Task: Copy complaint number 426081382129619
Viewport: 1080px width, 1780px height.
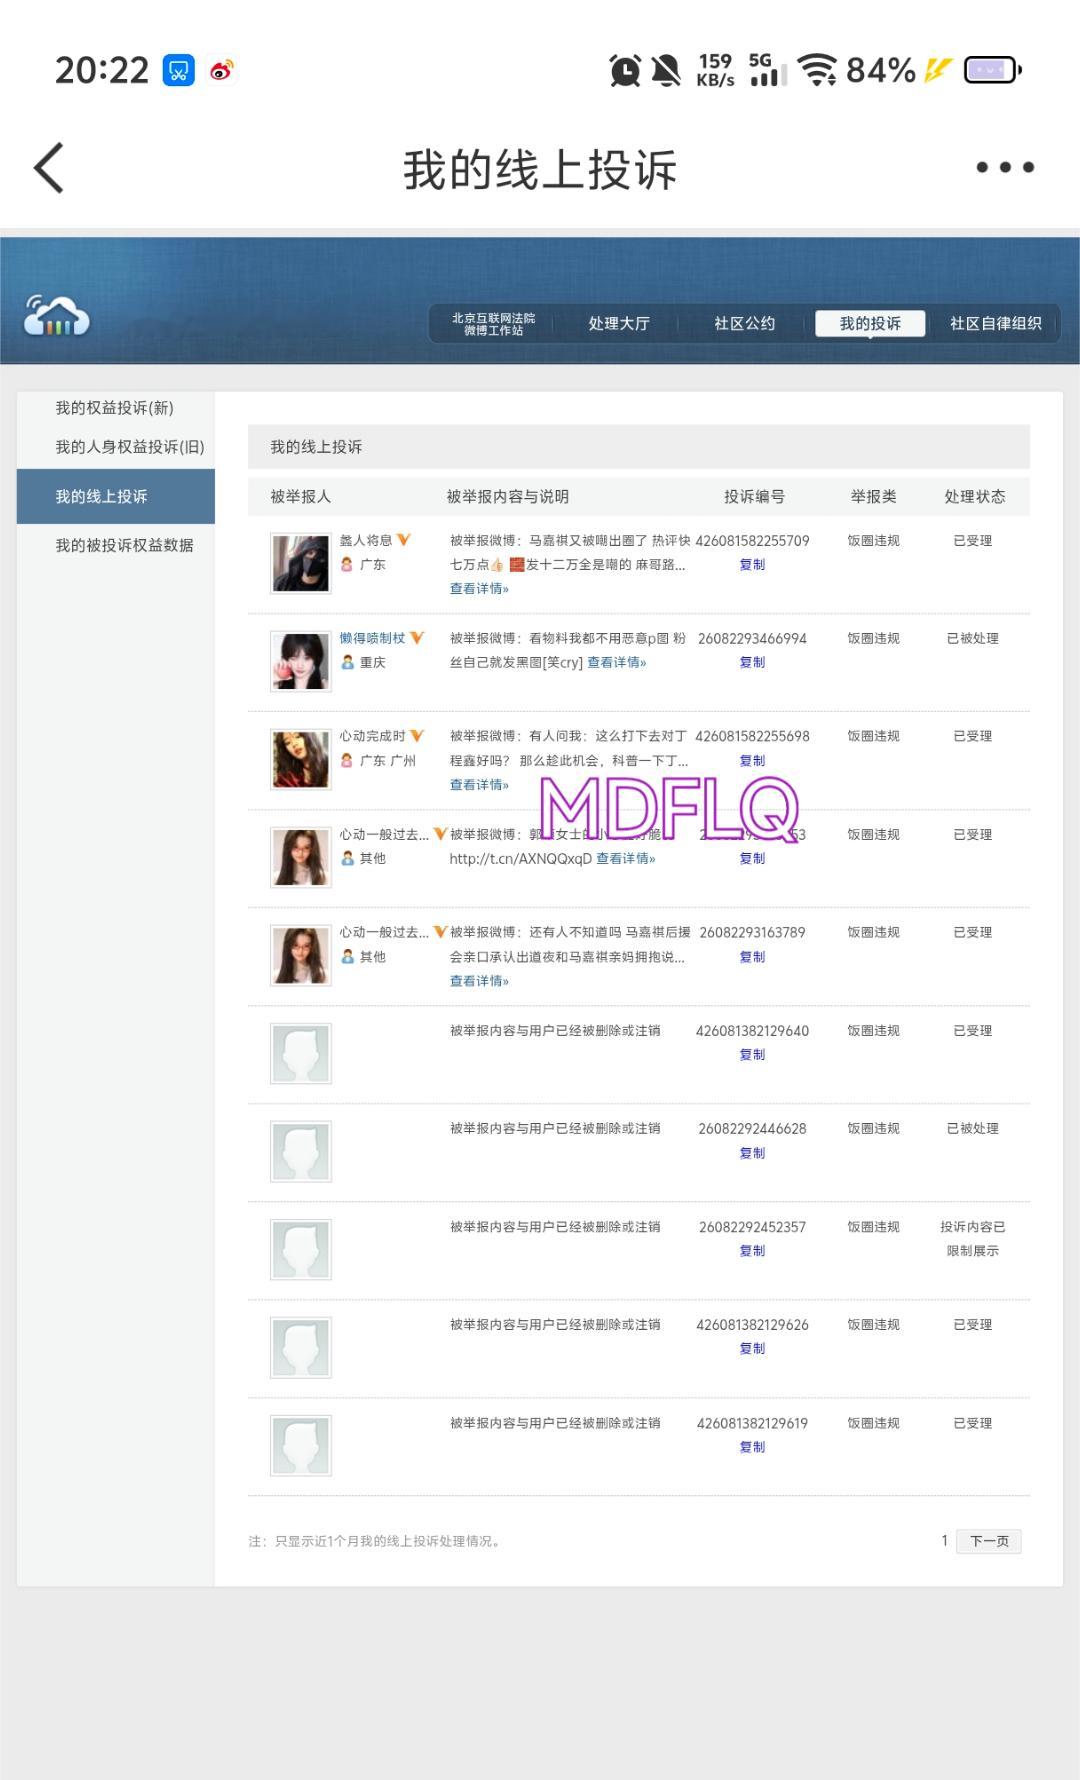Action: (x=752, y=1447)
